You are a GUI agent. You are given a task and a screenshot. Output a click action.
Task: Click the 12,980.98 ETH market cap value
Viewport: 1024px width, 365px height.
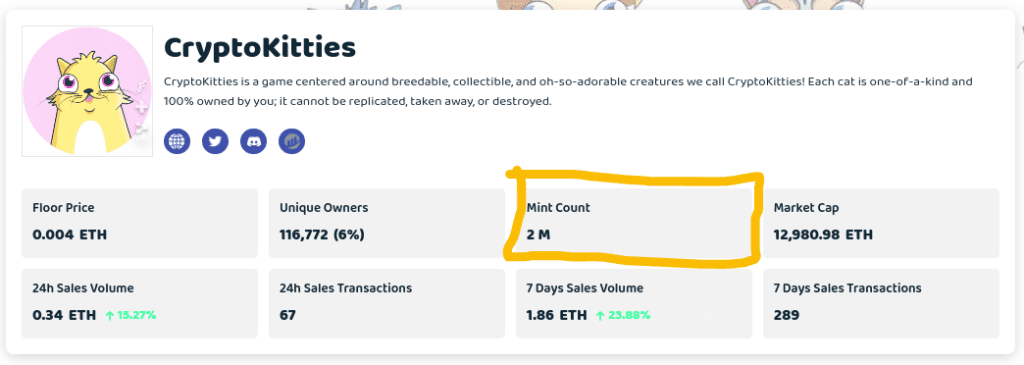click(x=823, y=235)
